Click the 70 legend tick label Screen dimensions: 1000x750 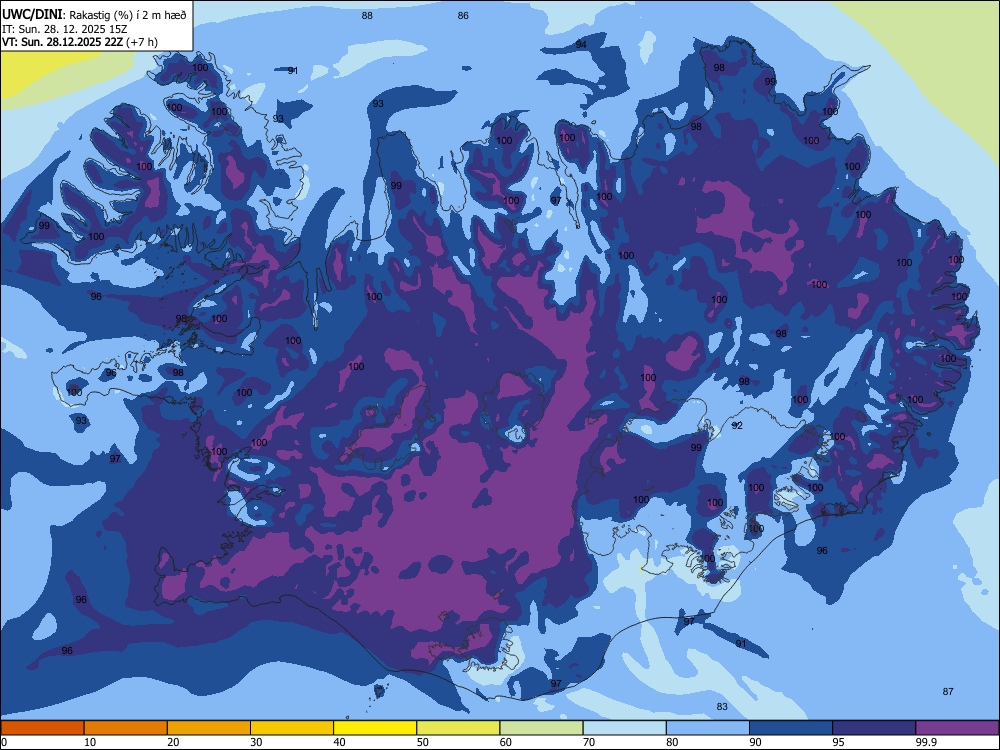(589, 742)
